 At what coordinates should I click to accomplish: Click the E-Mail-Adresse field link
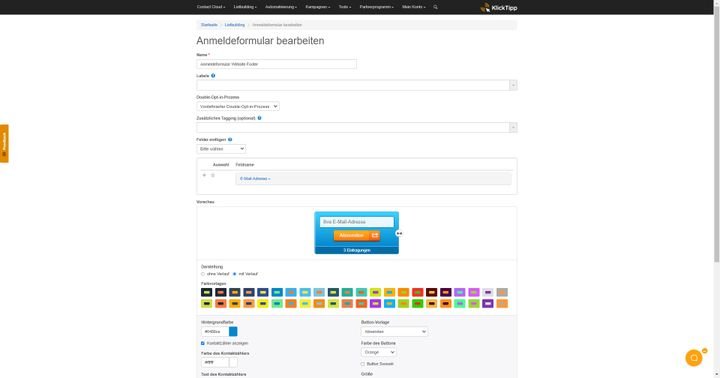click(255, 179)
